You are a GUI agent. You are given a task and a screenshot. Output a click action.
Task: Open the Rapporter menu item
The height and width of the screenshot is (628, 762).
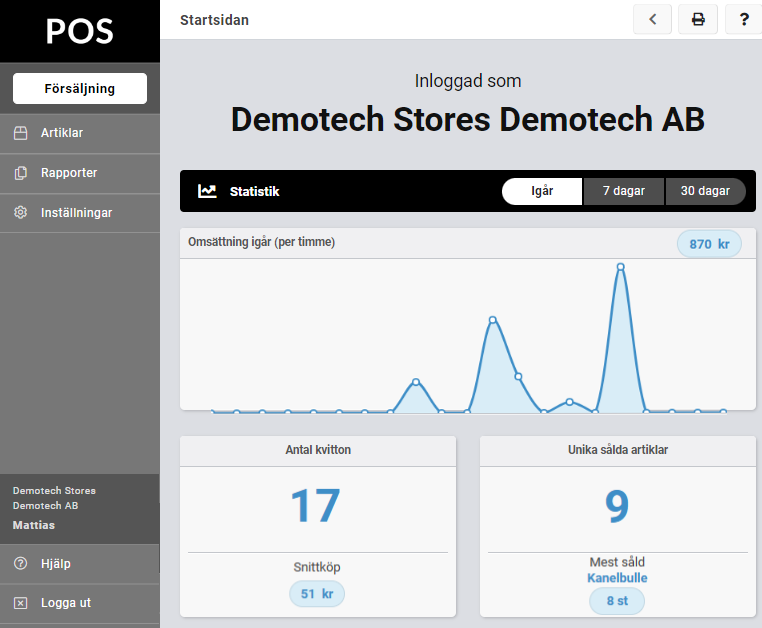pyautogui.click(x=69, y=173)
